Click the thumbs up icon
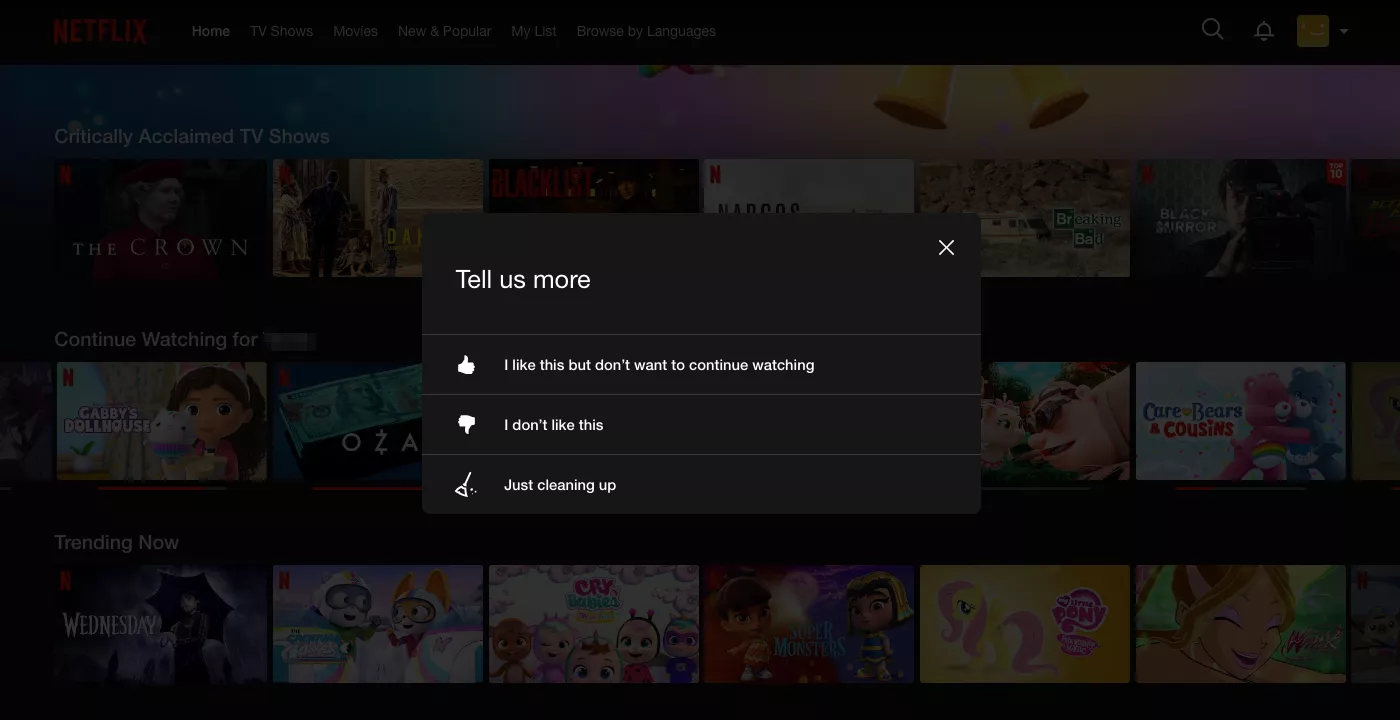Image resolution: width=1400 pixels, height=720 pixels. point(466,365)
